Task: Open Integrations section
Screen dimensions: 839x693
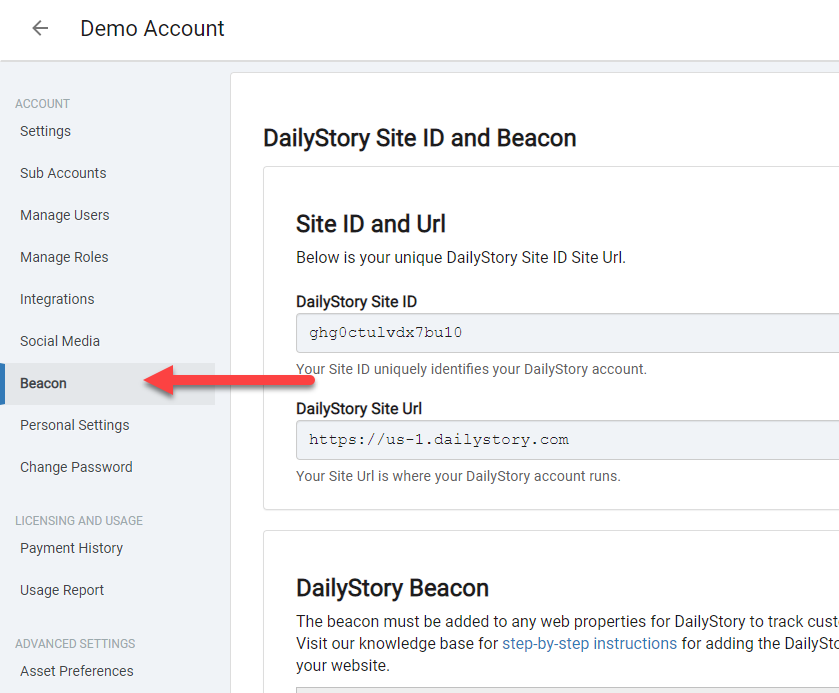Action: click(57, 299)
